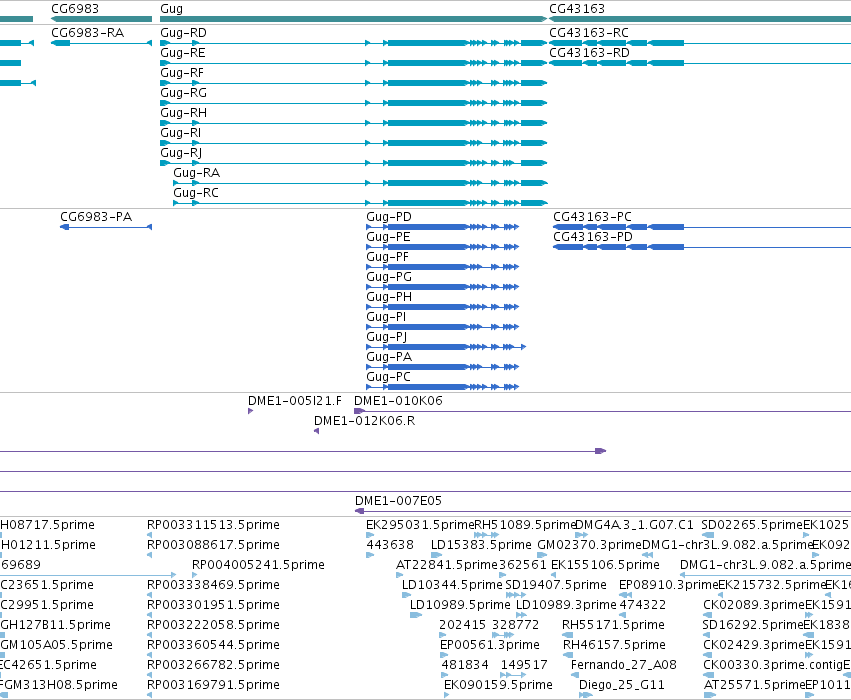Click transcript CG43163-RD label
Viewport: 851px width, 700px height.
(589, 53)
